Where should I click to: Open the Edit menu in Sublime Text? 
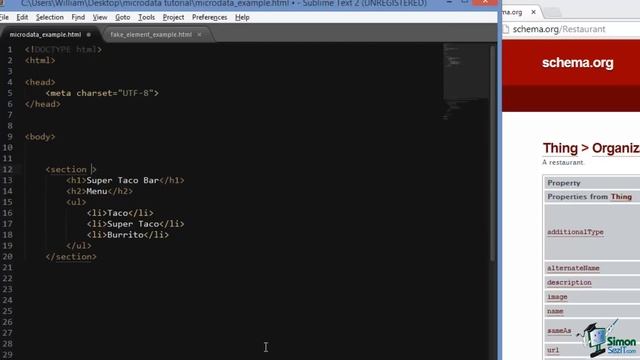pyautogui.click(x=22, y=17)
